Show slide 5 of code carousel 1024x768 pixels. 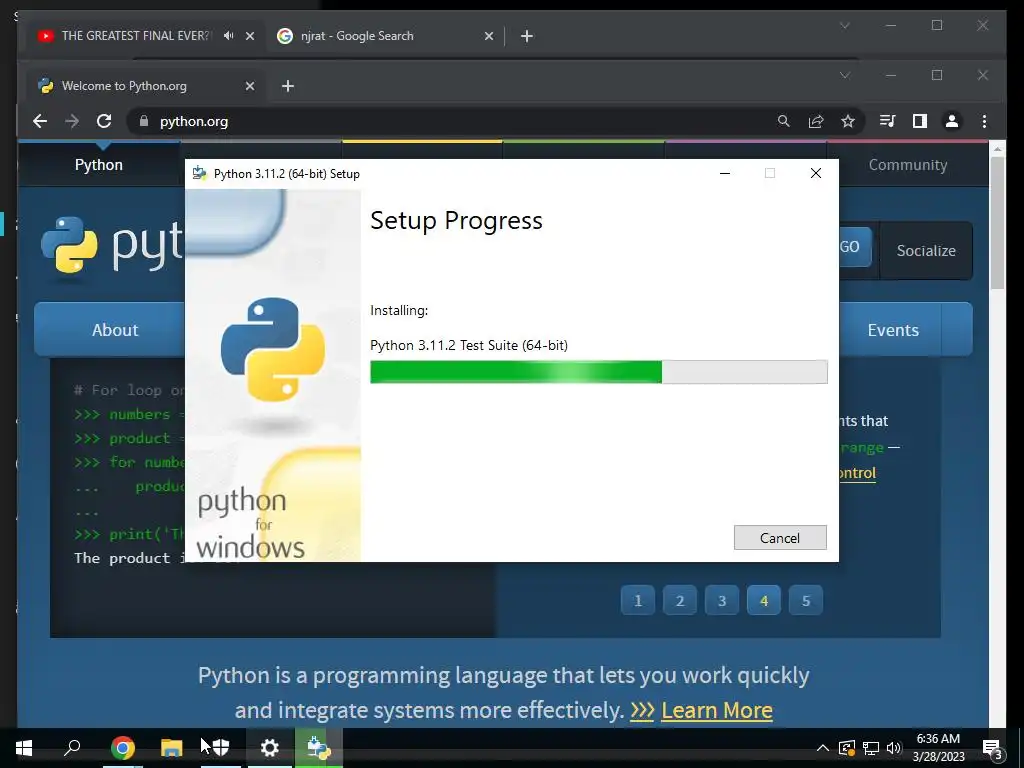point(806,600)
